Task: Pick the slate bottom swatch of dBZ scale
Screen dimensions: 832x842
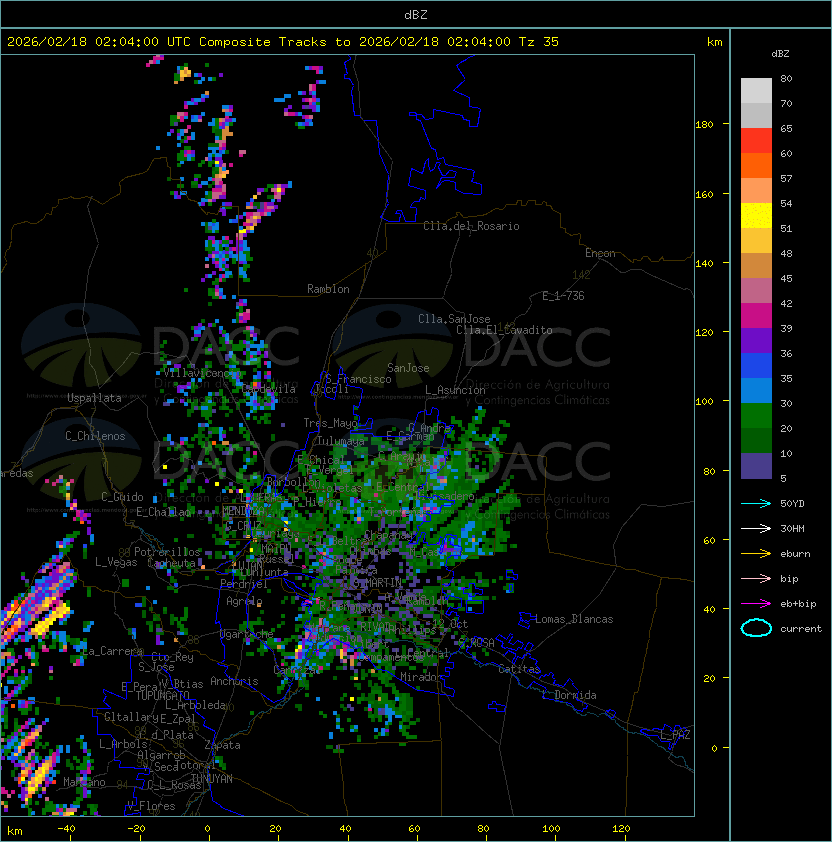Action: pyautogui.click(x=756, y=466)
